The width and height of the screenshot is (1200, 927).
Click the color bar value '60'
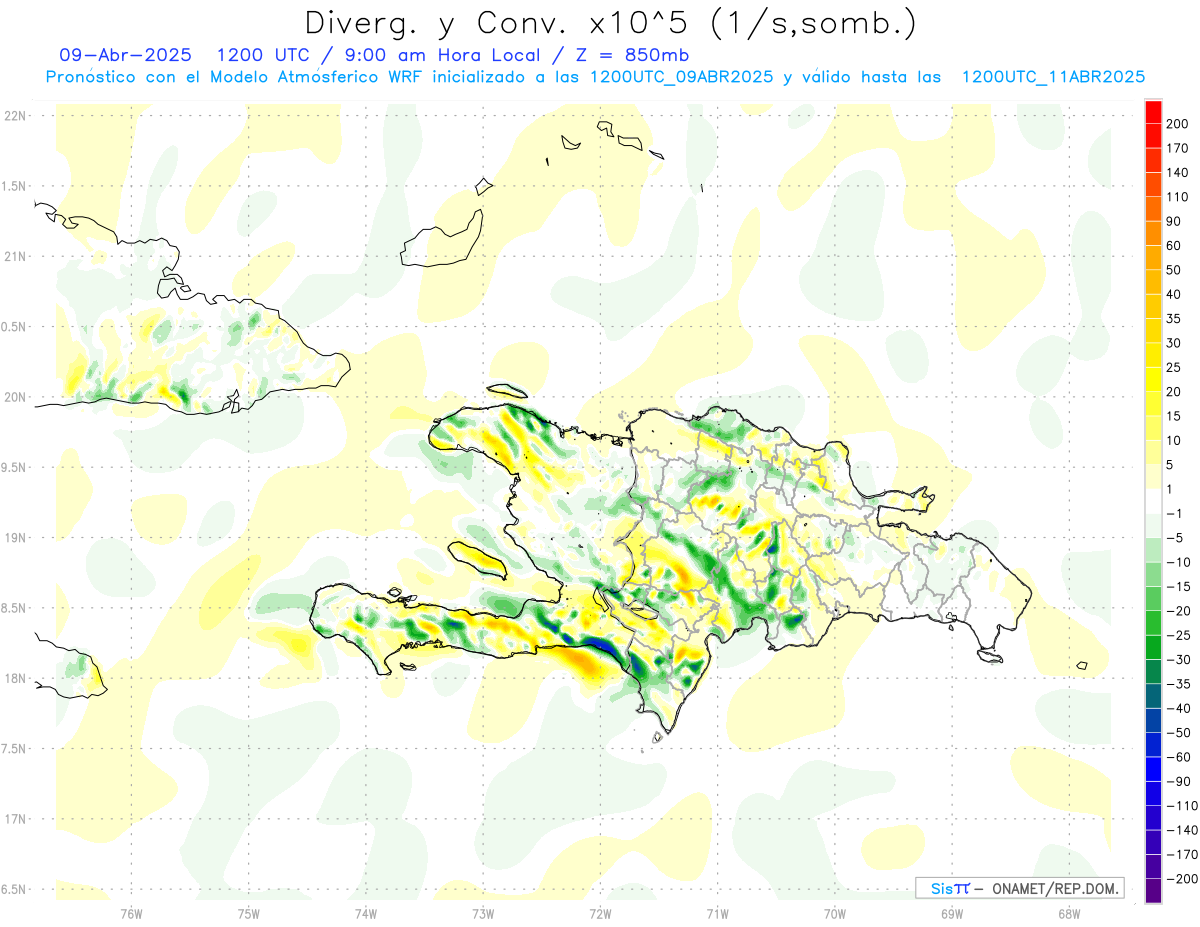pyautogui.click(x=1174, y=246)
